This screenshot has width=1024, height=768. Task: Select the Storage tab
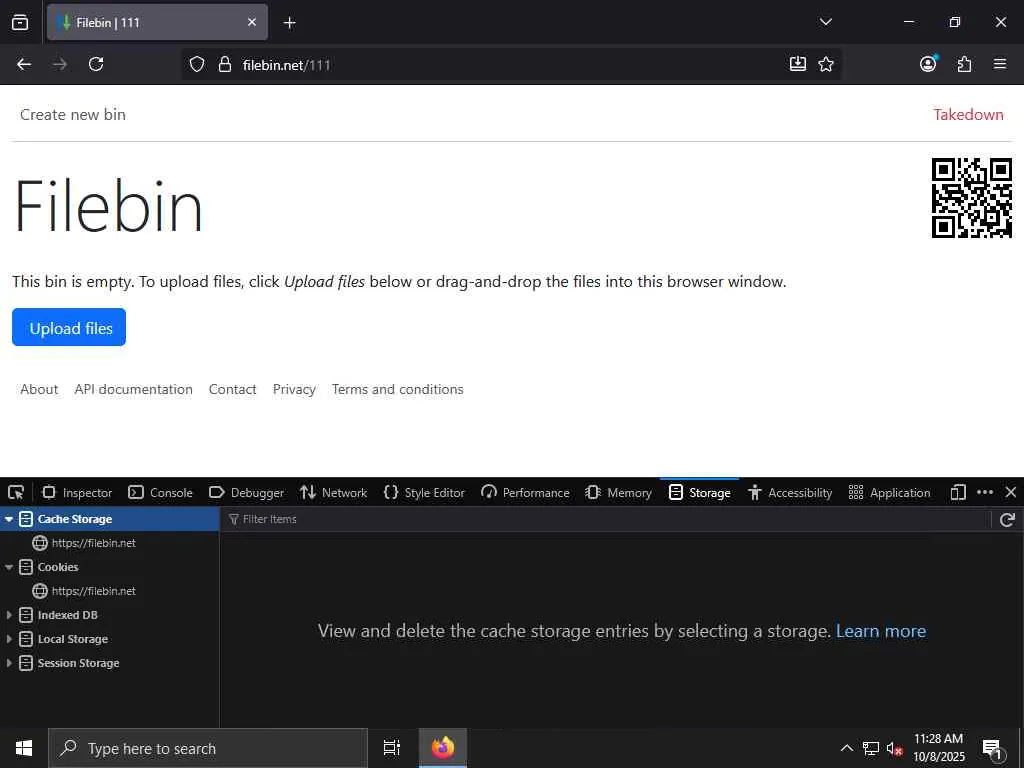pyautogui.click(x=699, y=492)
